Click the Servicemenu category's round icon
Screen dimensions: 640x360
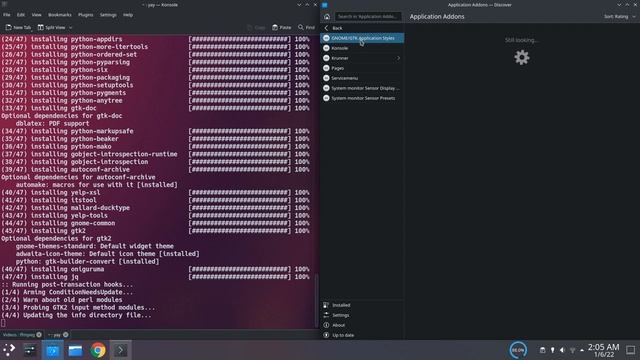(x=326, y=78)
